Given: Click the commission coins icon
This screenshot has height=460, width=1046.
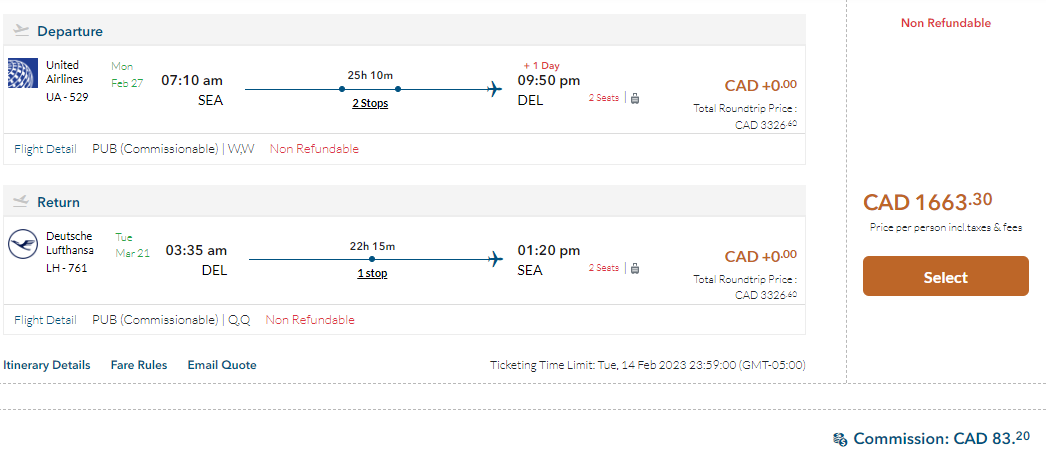Looking at the screenshot, I should tap(840, 439).
